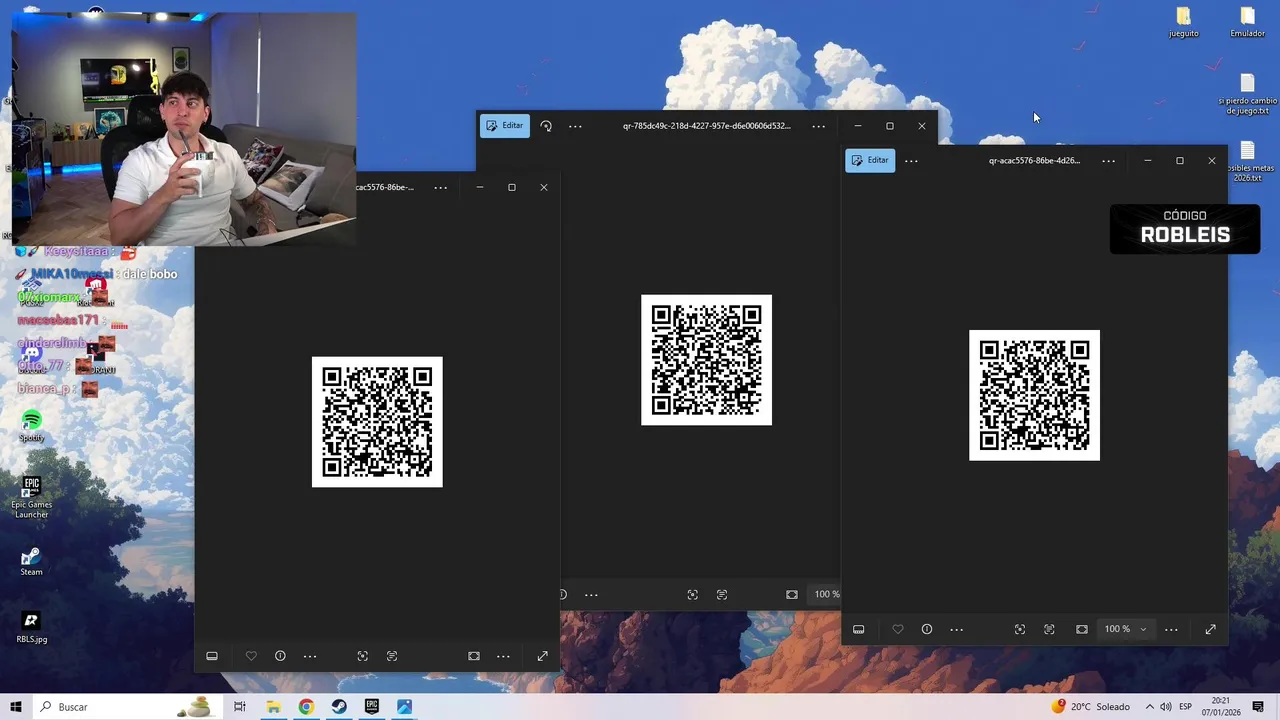
Task: Click the QR code in left window
Action: [377, 422]
